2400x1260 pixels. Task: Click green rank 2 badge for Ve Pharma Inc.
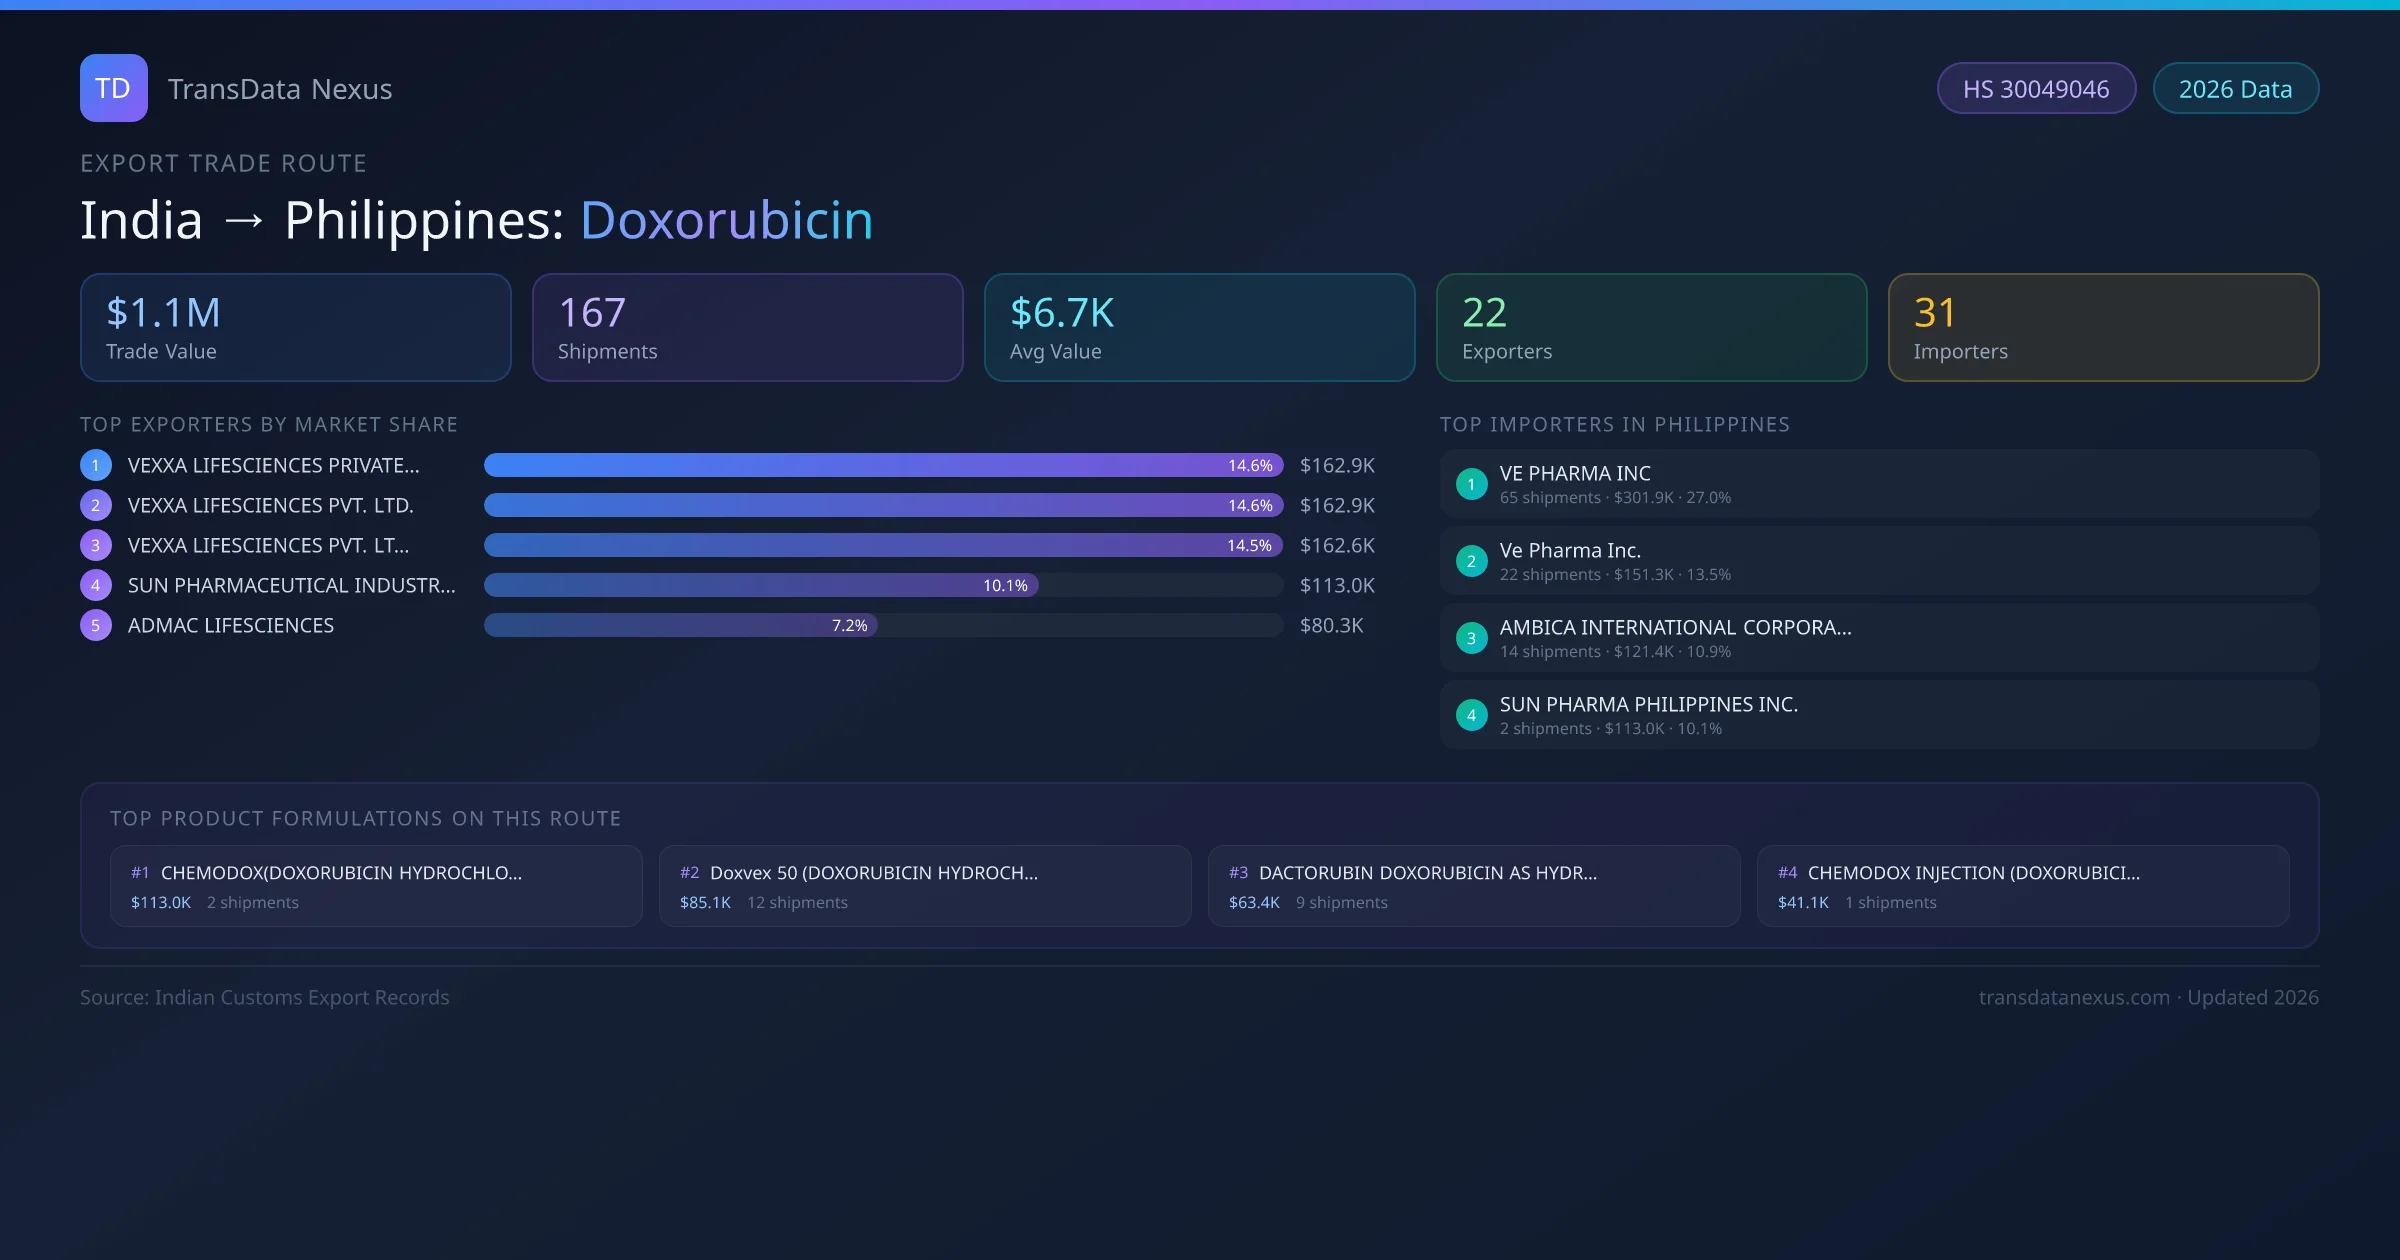1471,561
